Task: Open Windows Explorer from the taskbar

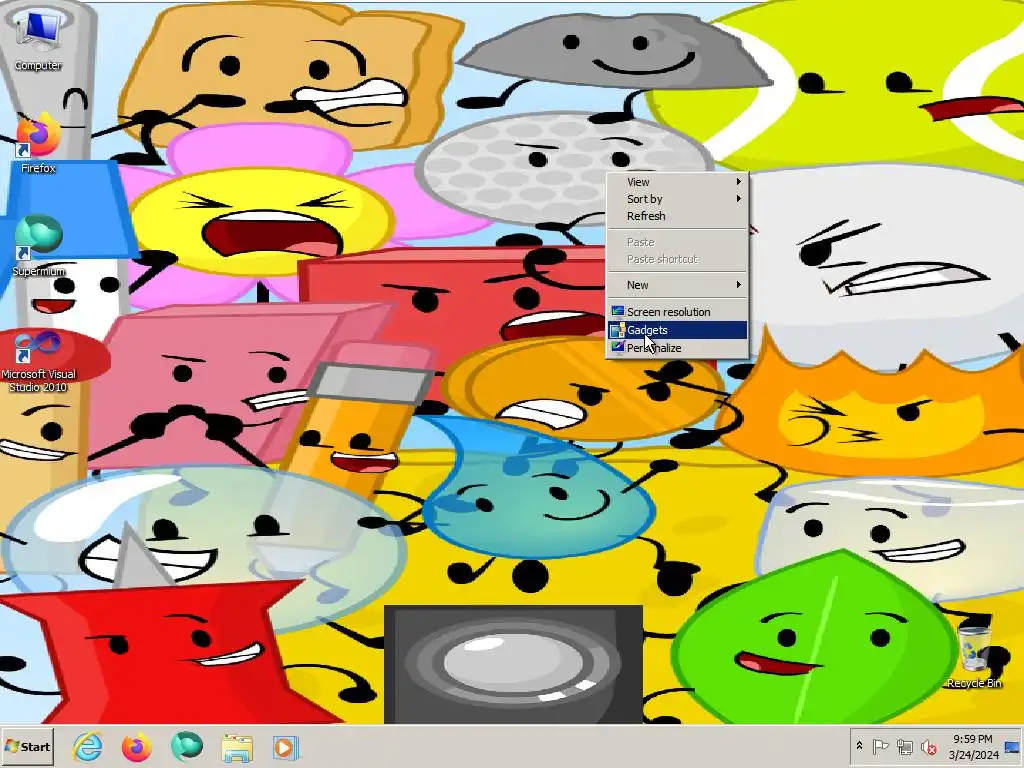Action: click(x=236, y=747)
